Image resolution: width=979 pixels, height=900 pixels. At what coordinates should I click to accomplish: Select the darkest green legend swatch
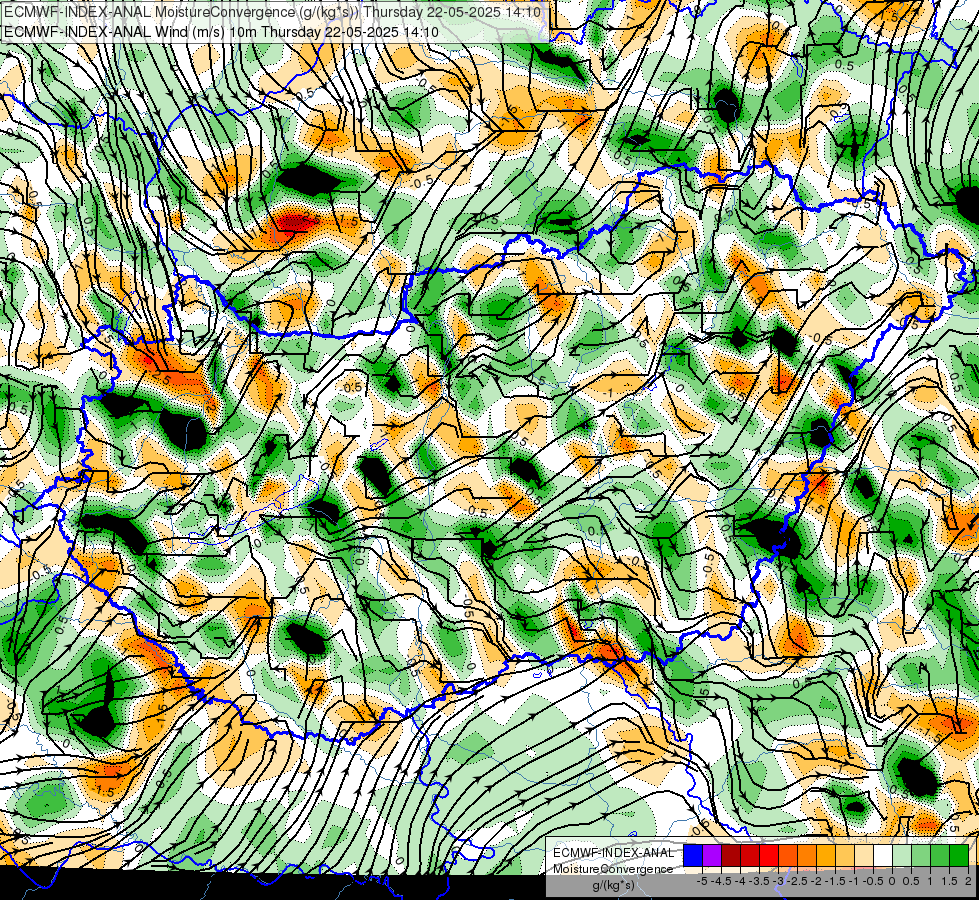[959, 856]
